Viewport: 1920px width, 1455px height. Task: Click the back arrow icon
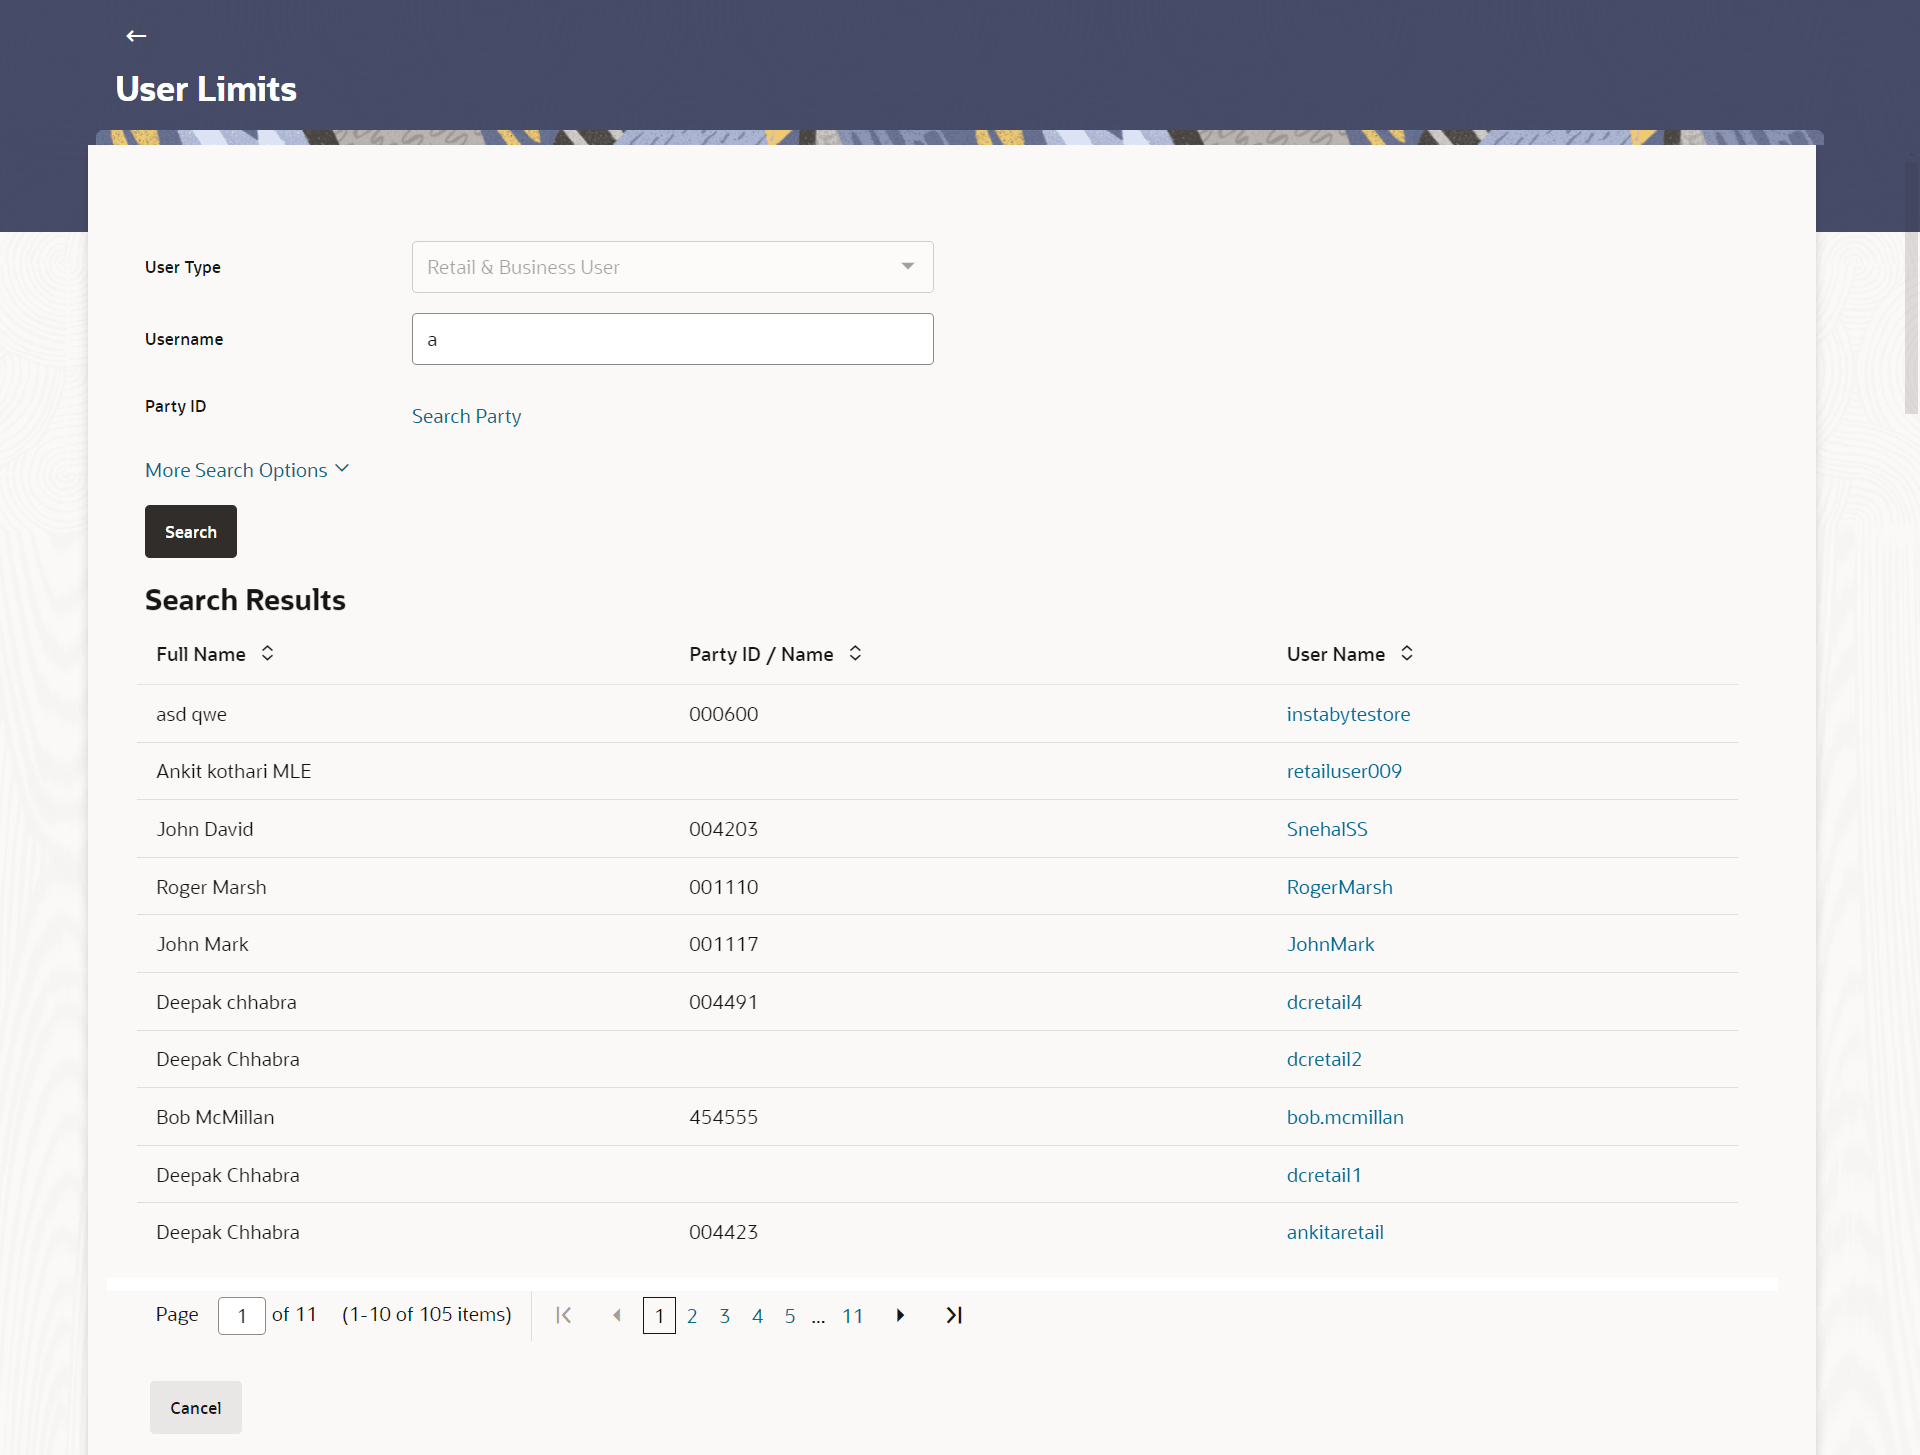[x=136, y=36]
